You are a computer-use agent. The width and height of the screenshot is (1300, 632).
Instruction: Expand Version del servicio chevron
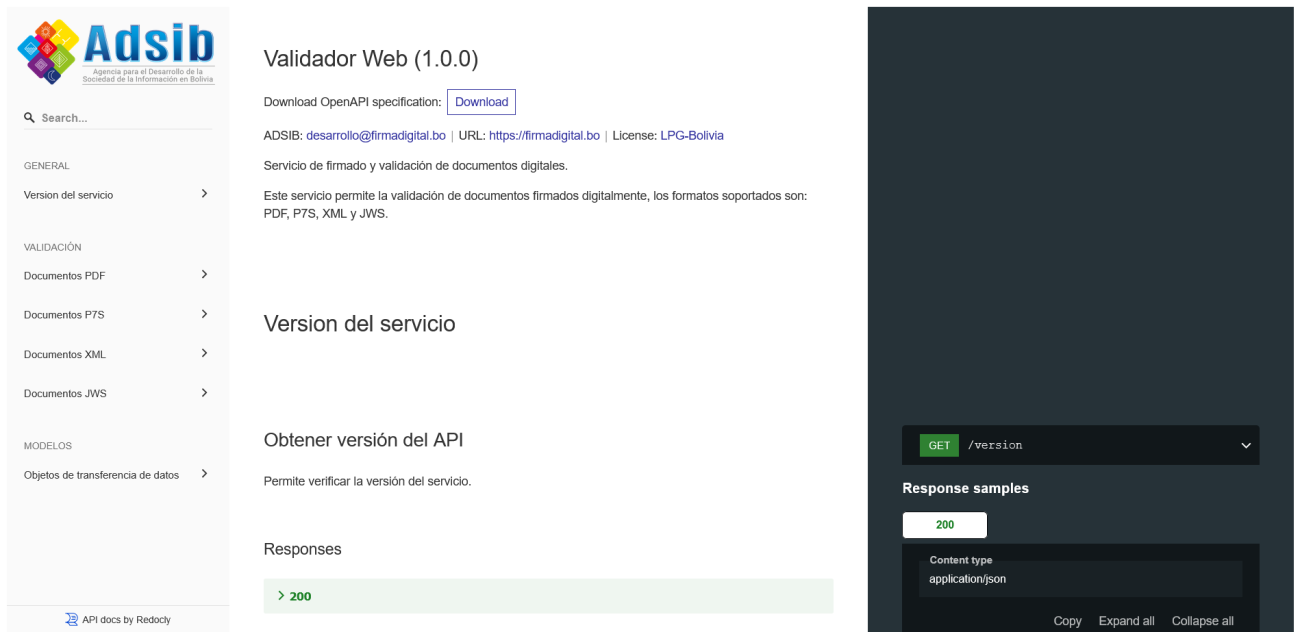coord(204,194)
